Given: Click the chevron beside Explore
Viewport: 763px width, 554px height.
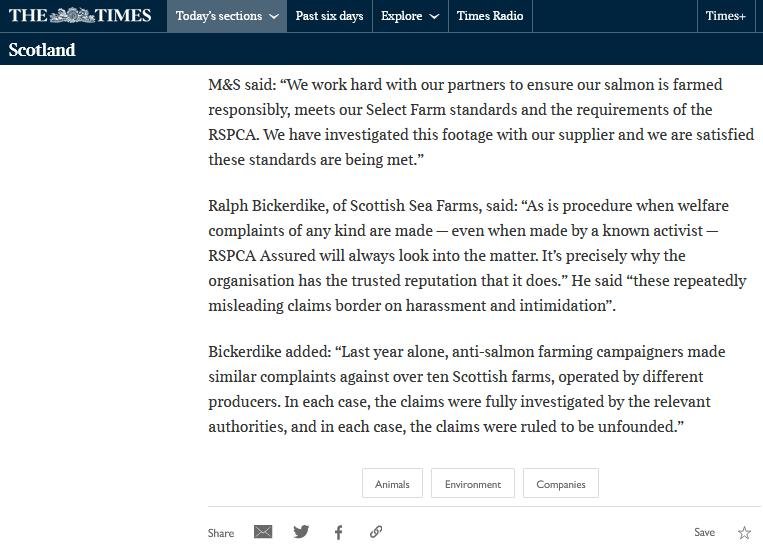Looking at the screenshot, I should [x=434, y=17].
